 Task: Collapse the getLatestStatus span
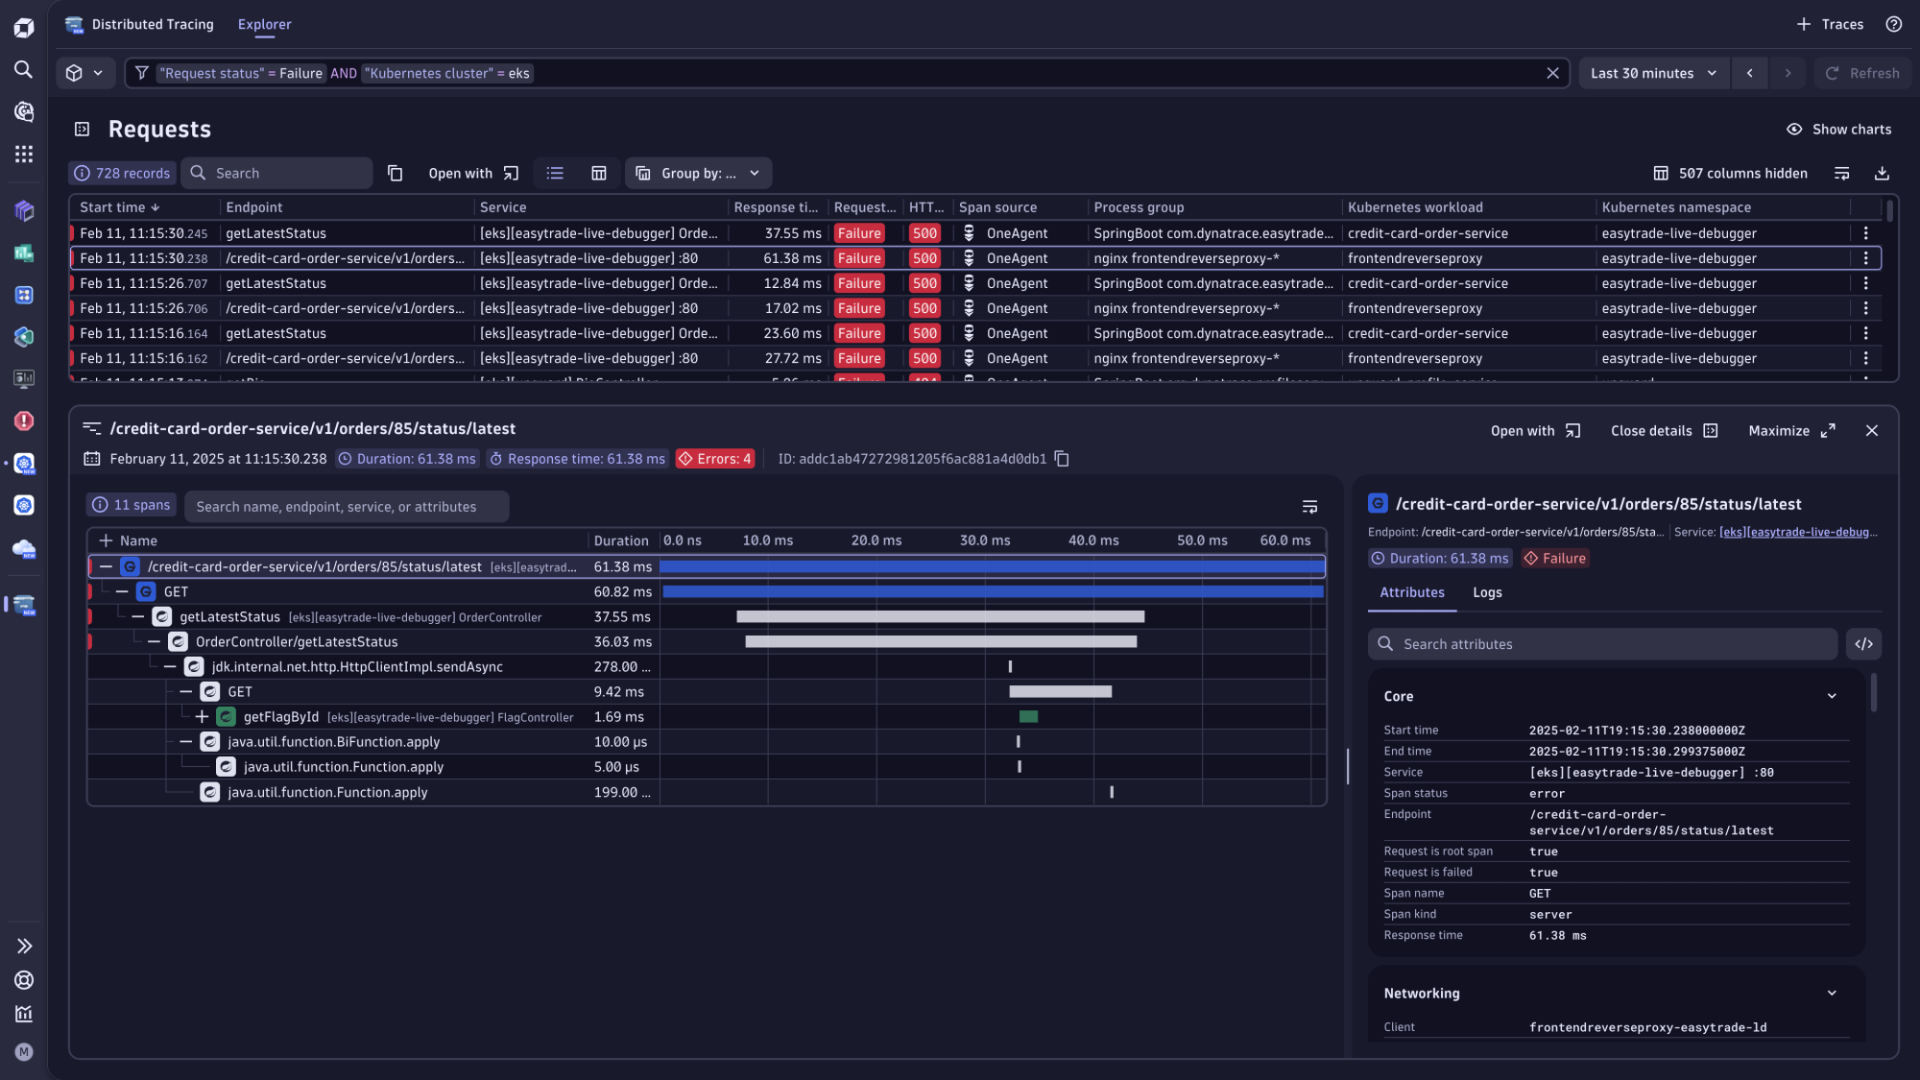138,617
